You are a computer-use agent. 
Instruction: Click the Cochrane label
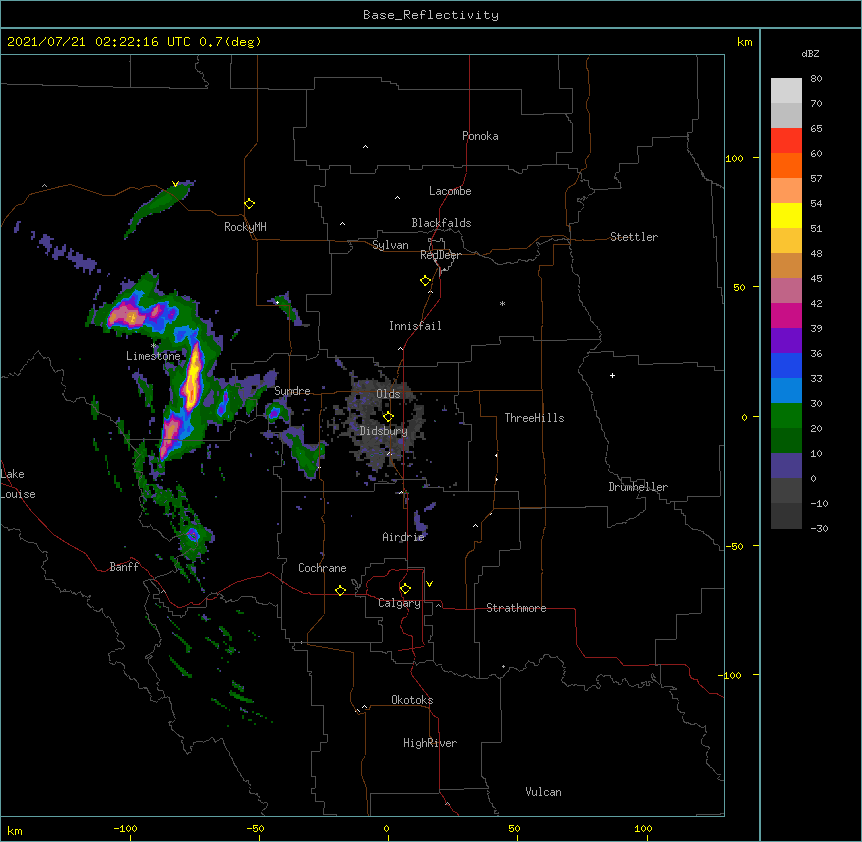pyautogui.click(x=322, y=568)
